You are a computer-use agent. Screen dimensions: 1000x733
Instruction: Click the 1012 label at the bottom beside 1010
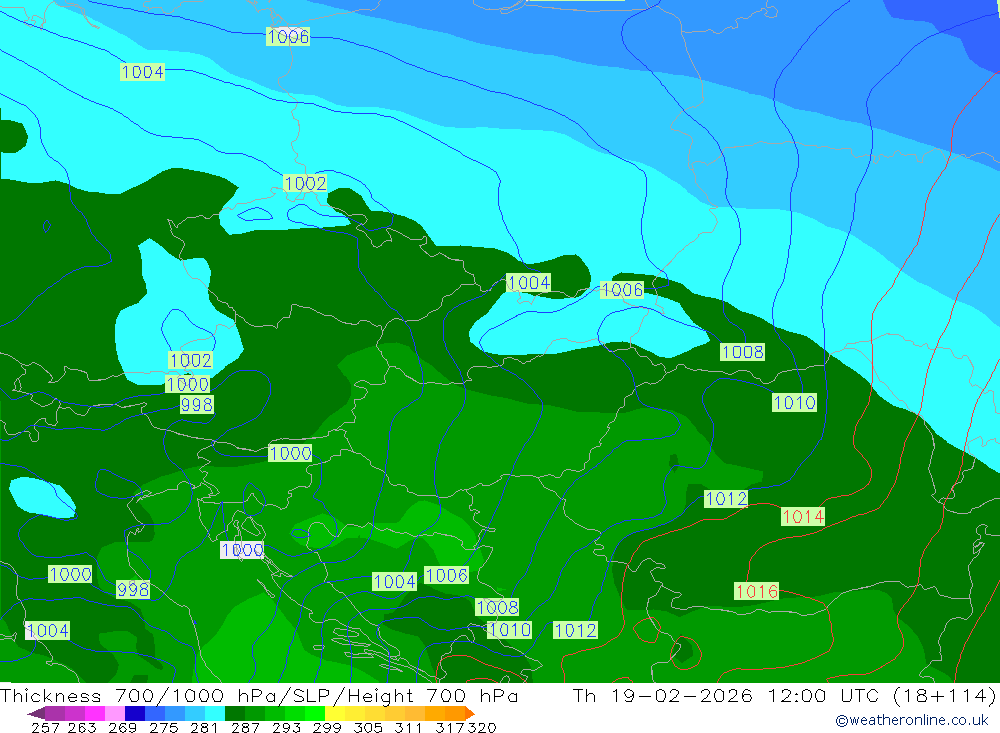pos(575,630)
